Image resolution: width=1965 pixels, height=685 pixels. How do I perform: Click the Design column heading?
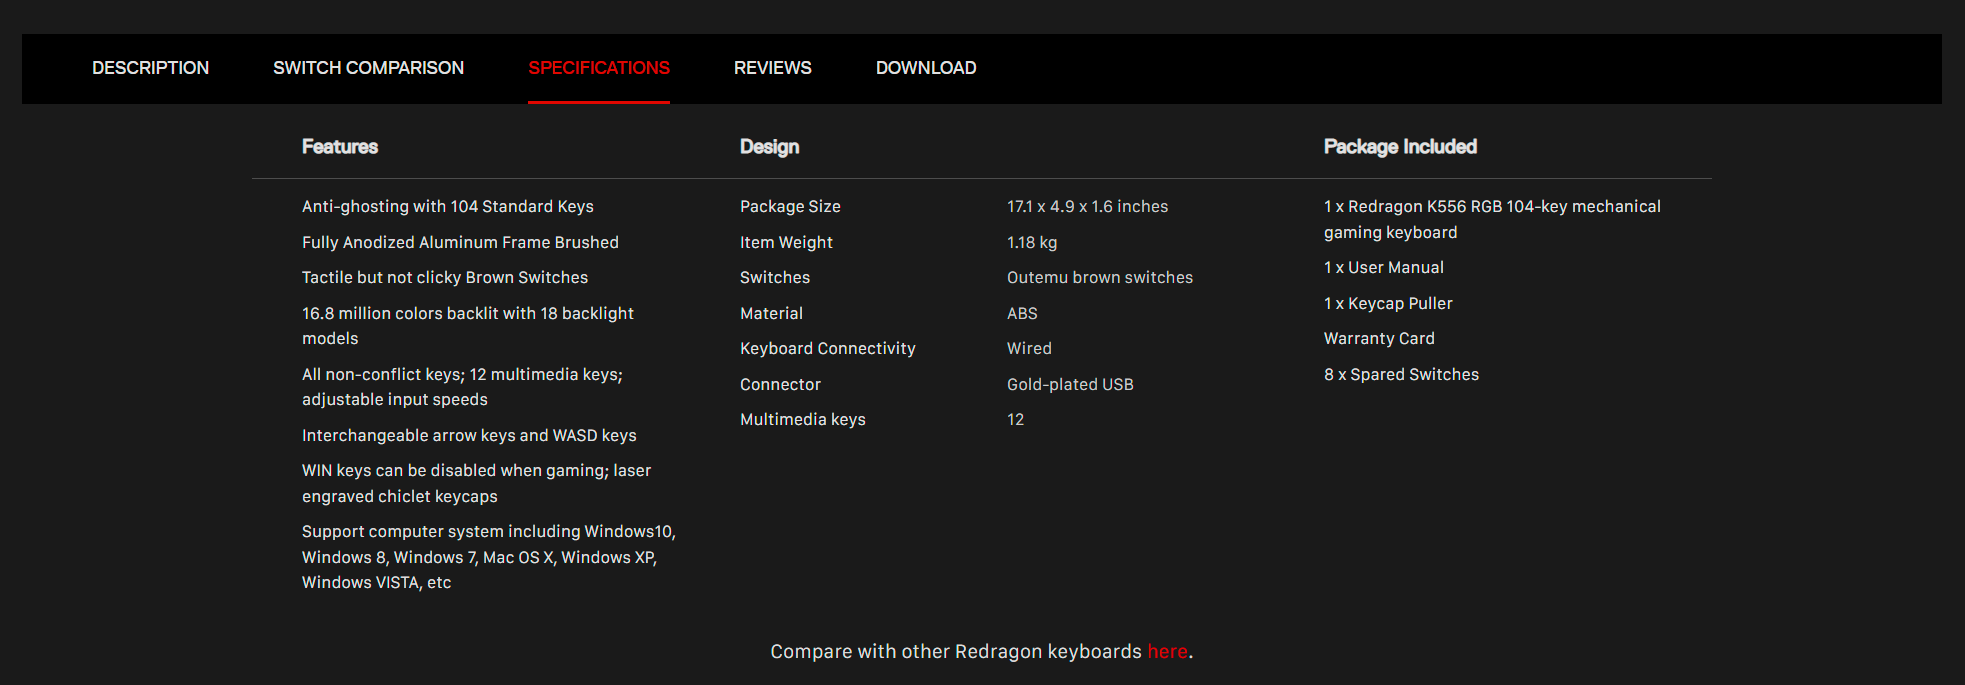(769, 147)
